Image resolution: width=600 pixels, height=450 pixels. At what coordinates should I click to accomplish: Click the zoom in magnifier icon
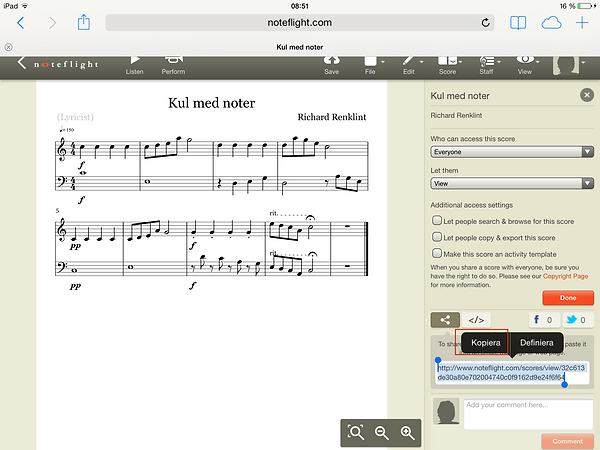pyautogui.click(x=407, y=433)
